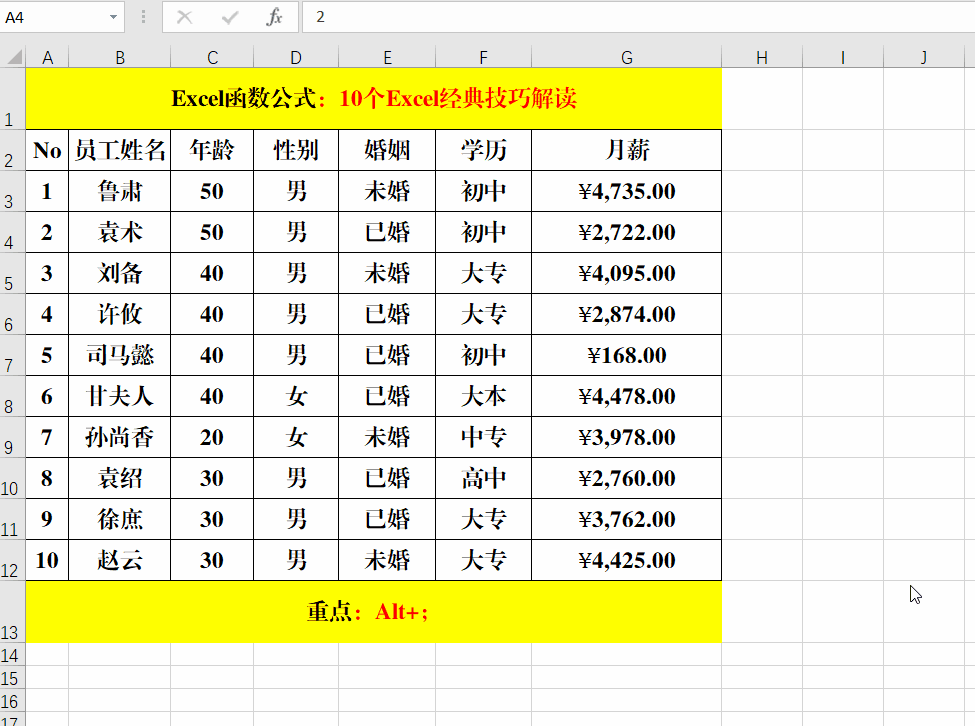Open the Name Box dropdown arrow
This screenshot has width=975, height=726.
coord(113,17)
